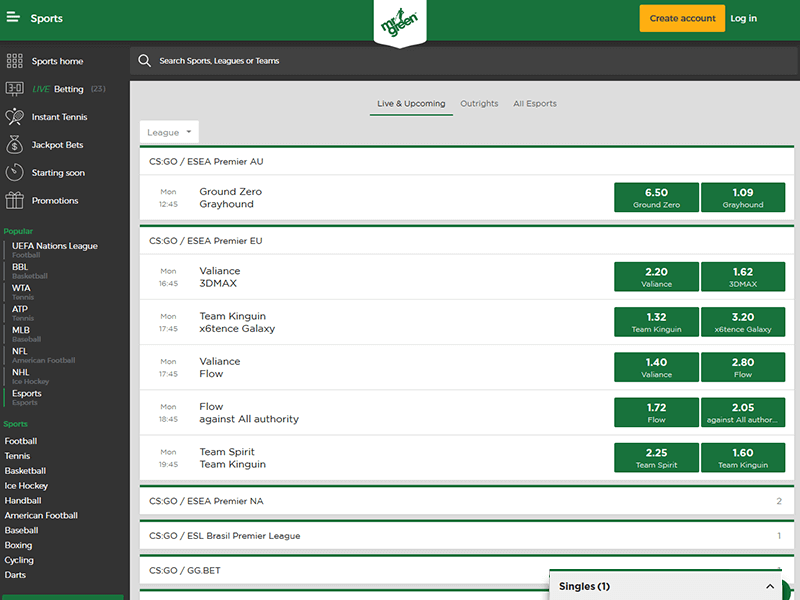
Task: Select x6tence Galaxy odds 3.20
Action: pyautogui.click(x=743, y=321)
